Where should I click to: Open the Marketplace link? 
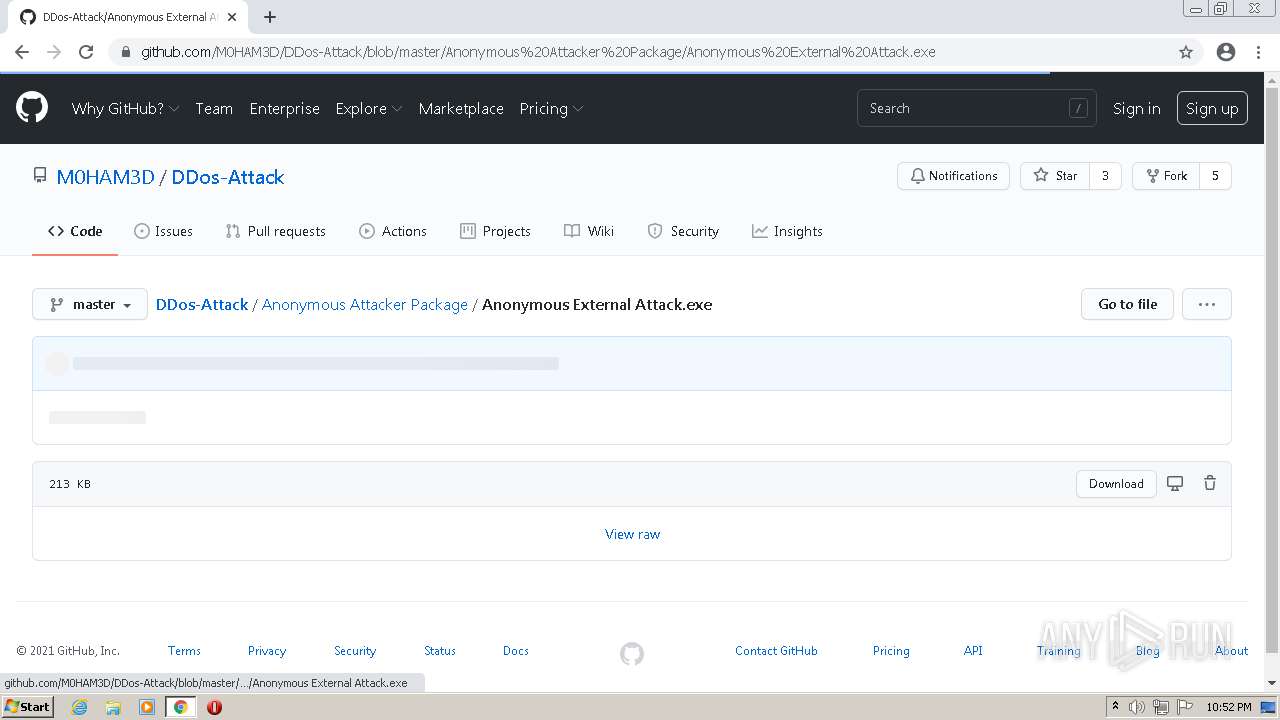(461, 108)
